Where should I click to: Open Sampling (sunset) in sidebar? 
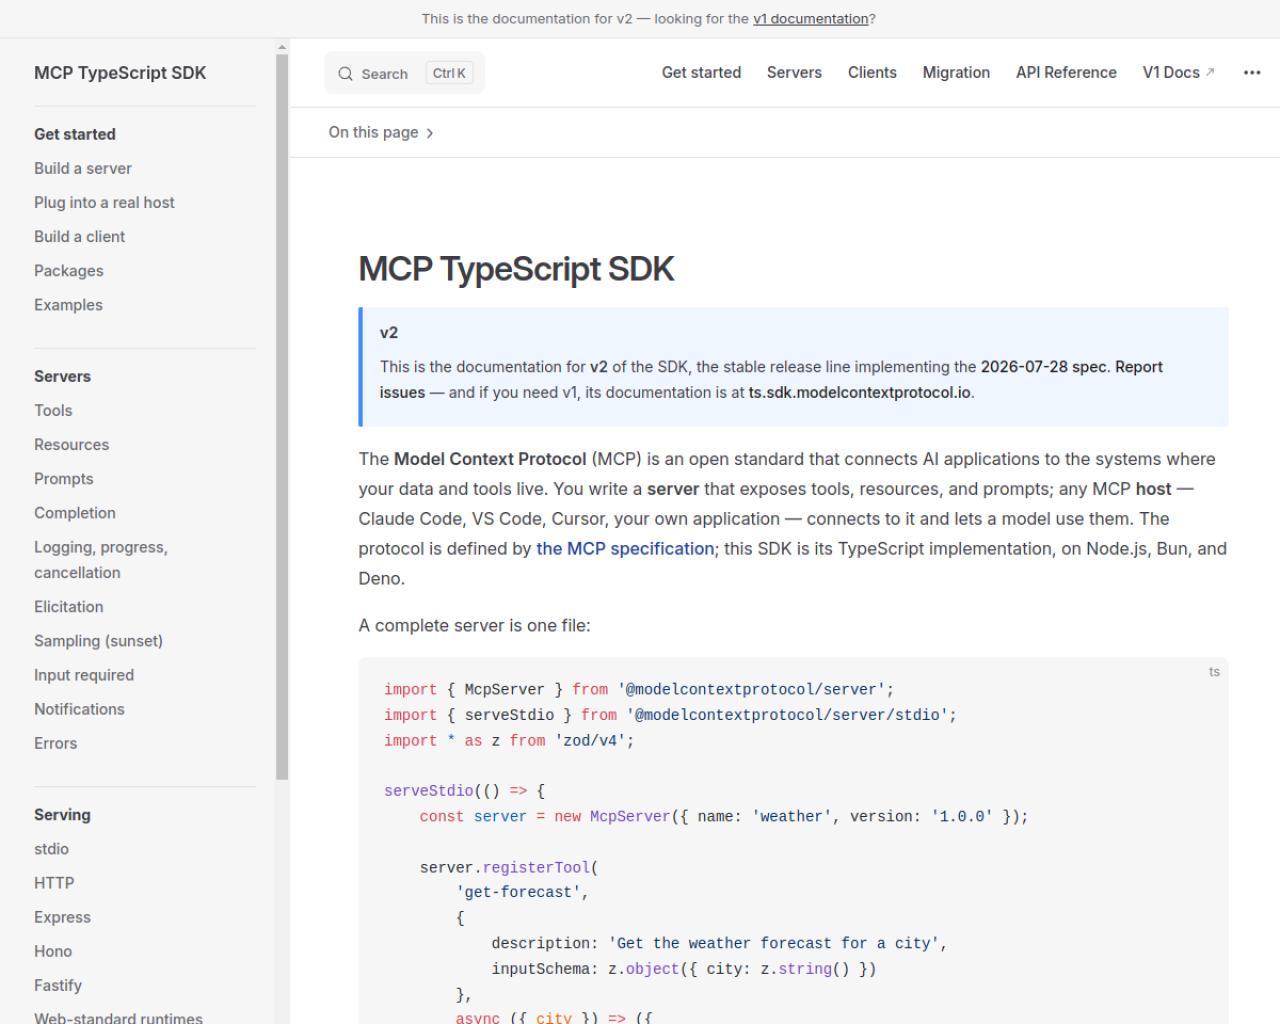pyautogui.click(x=98, y=641)
